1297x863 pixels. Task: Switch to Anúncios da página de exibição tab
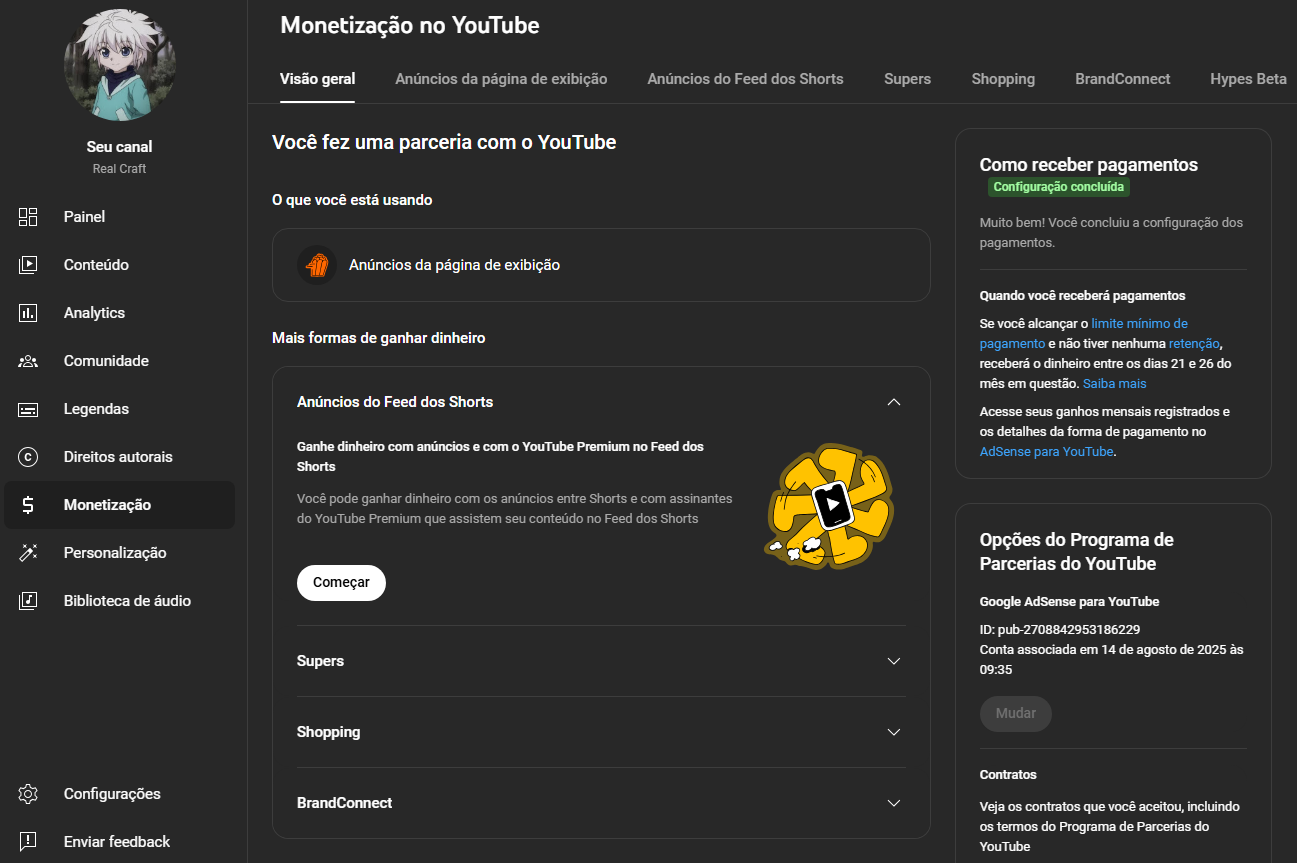tap(501, 79)
